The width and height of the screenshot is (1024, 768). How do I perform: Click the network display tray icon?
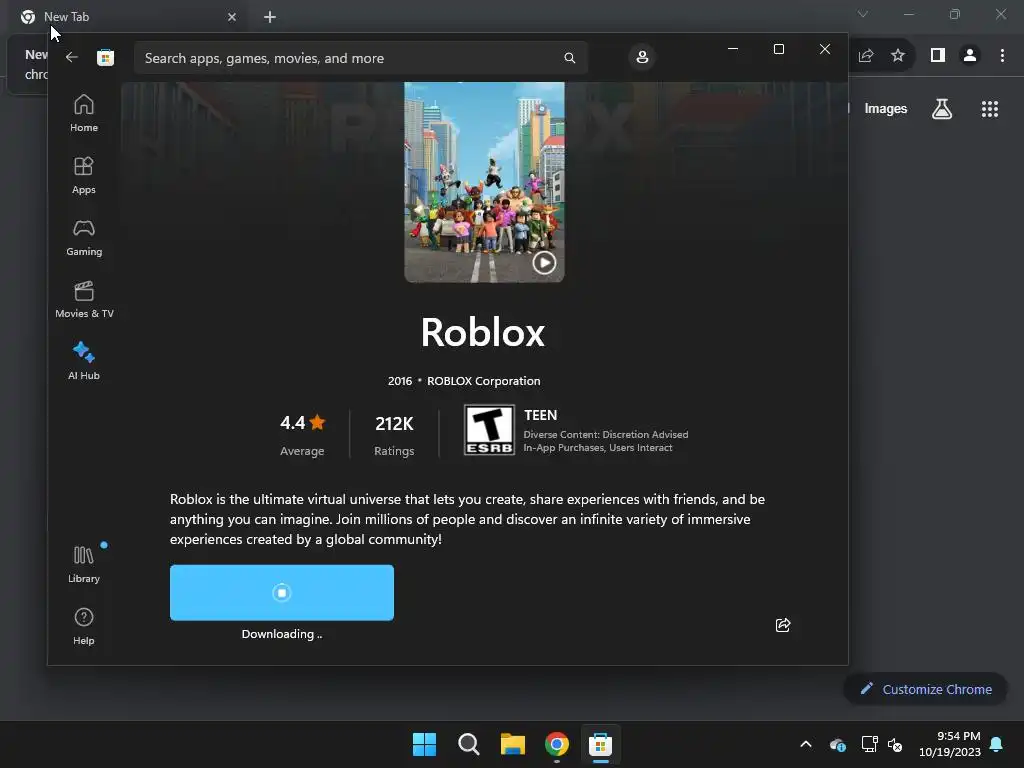coord(869,744)
